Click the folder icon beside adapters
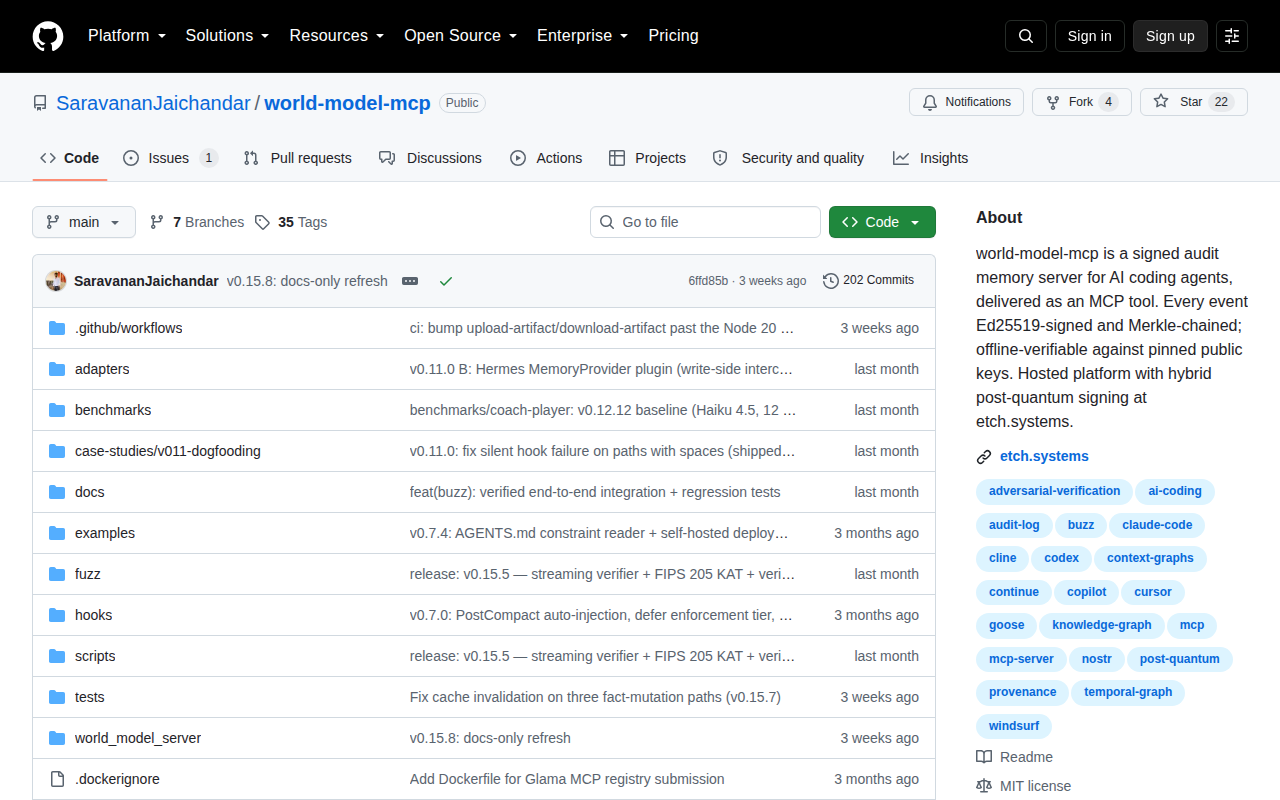 point(57,369)
